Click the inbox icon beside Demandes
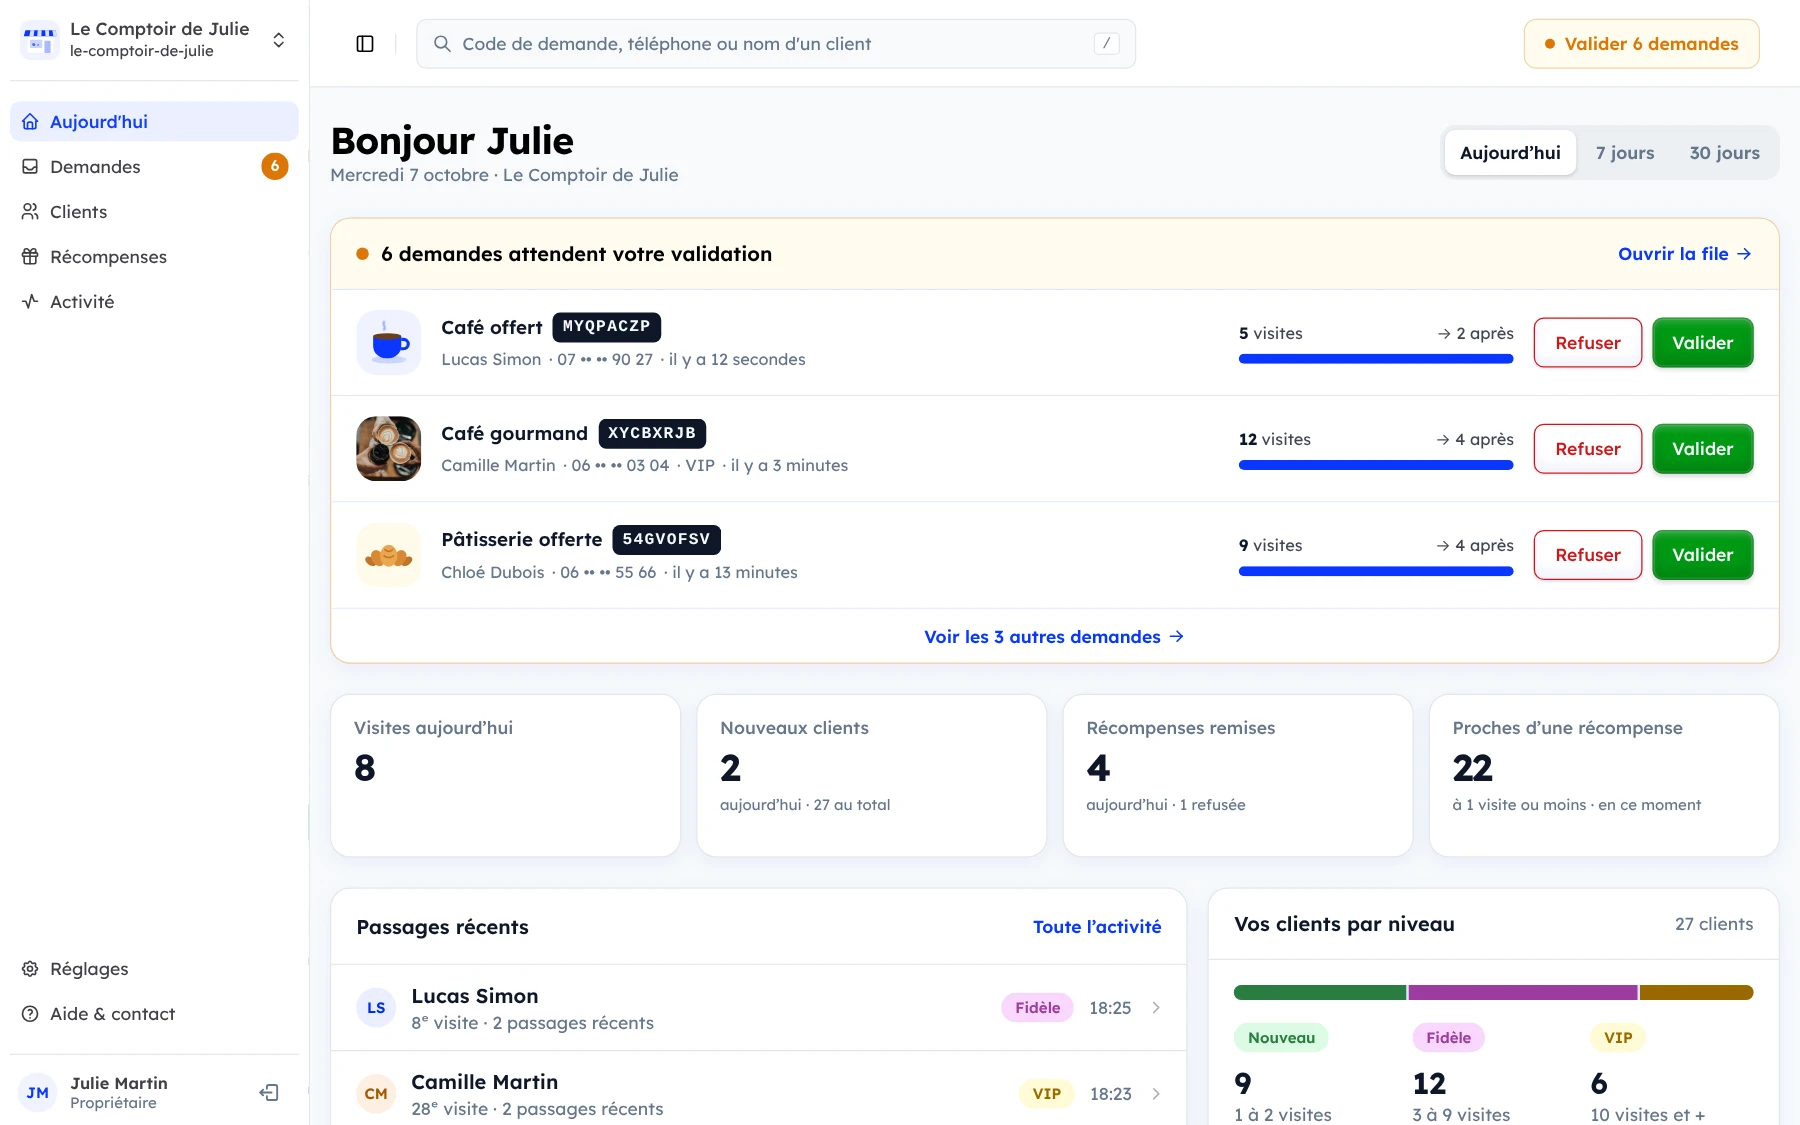This screenshot has height=1125, width=1800. point(31,167)
